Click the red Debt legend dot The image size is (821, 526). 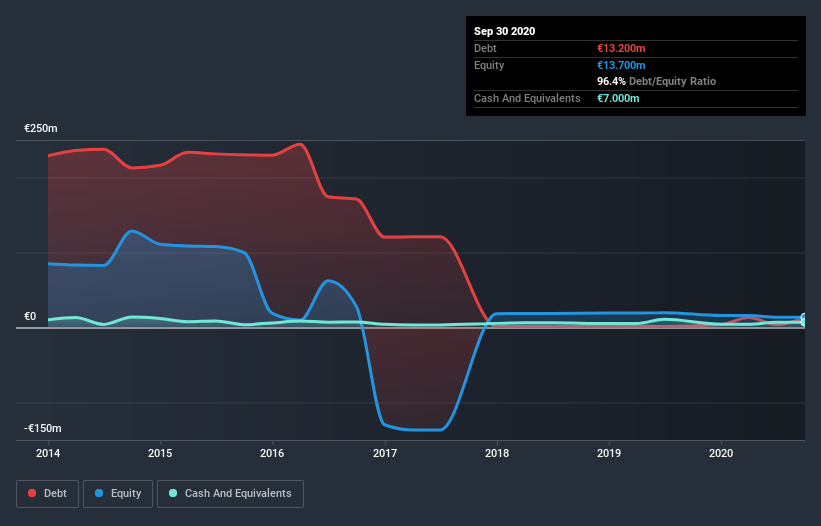tap(32, 493)
